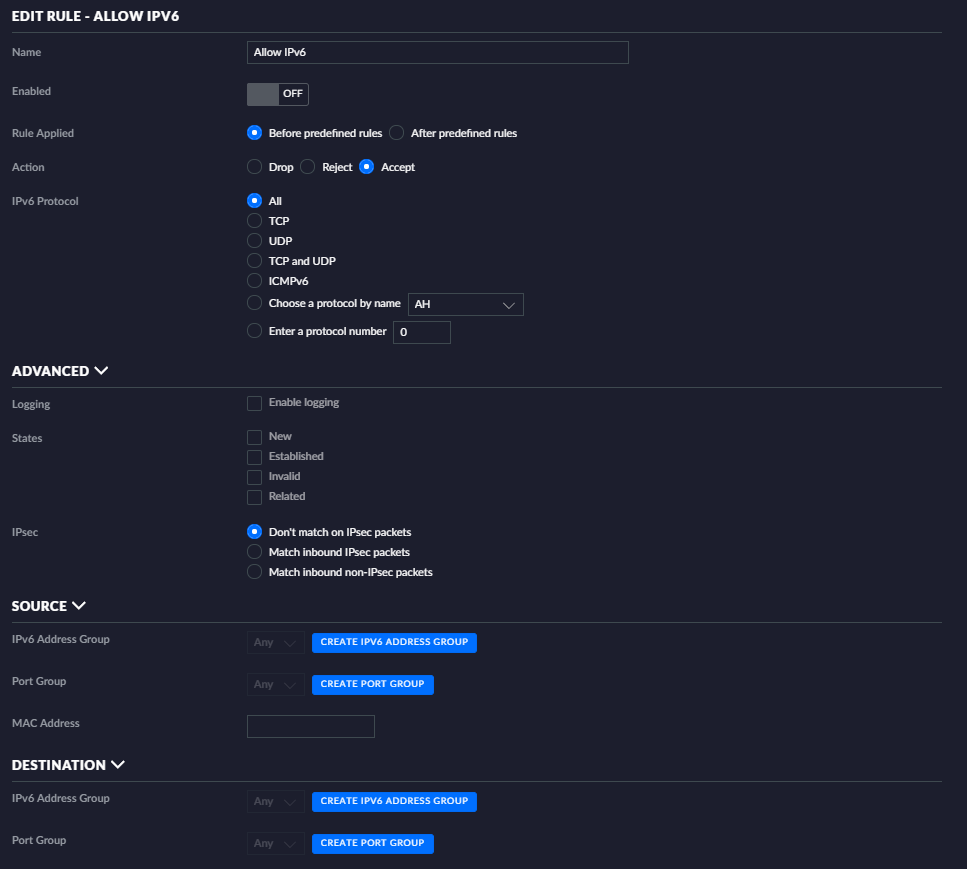Click Create Port Group under Source
Screen dimensions: 967x869
tap(372, 684)
